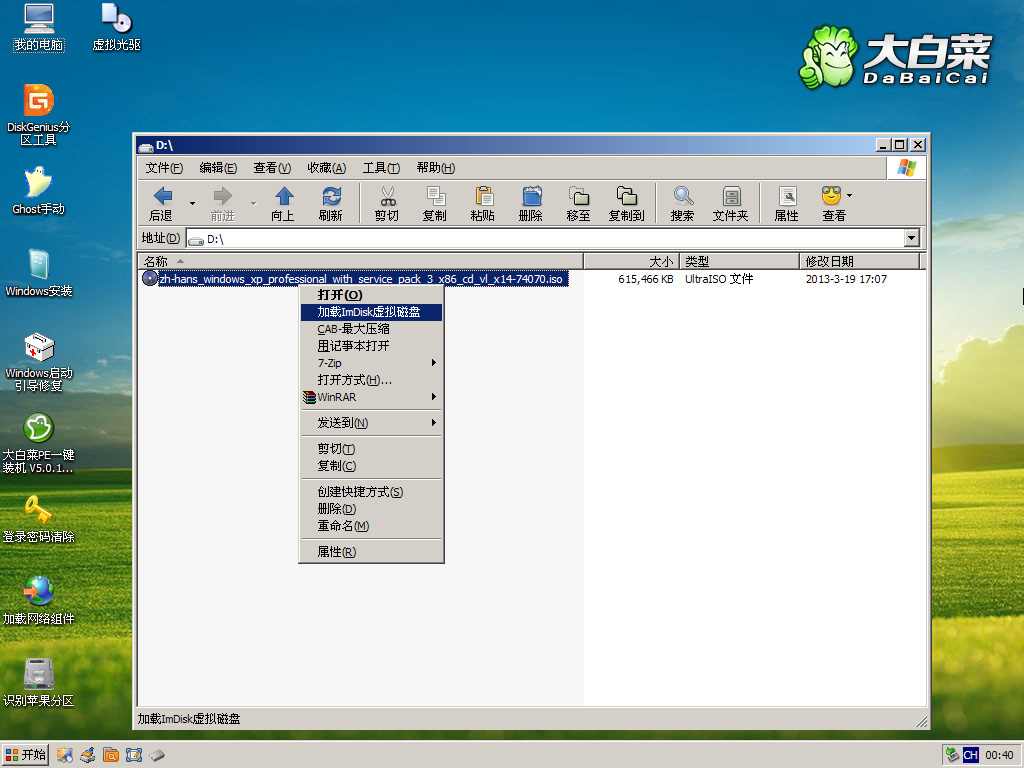
Task: Choose 重命名(M) from context menu
Action: (x=343, y=526)
